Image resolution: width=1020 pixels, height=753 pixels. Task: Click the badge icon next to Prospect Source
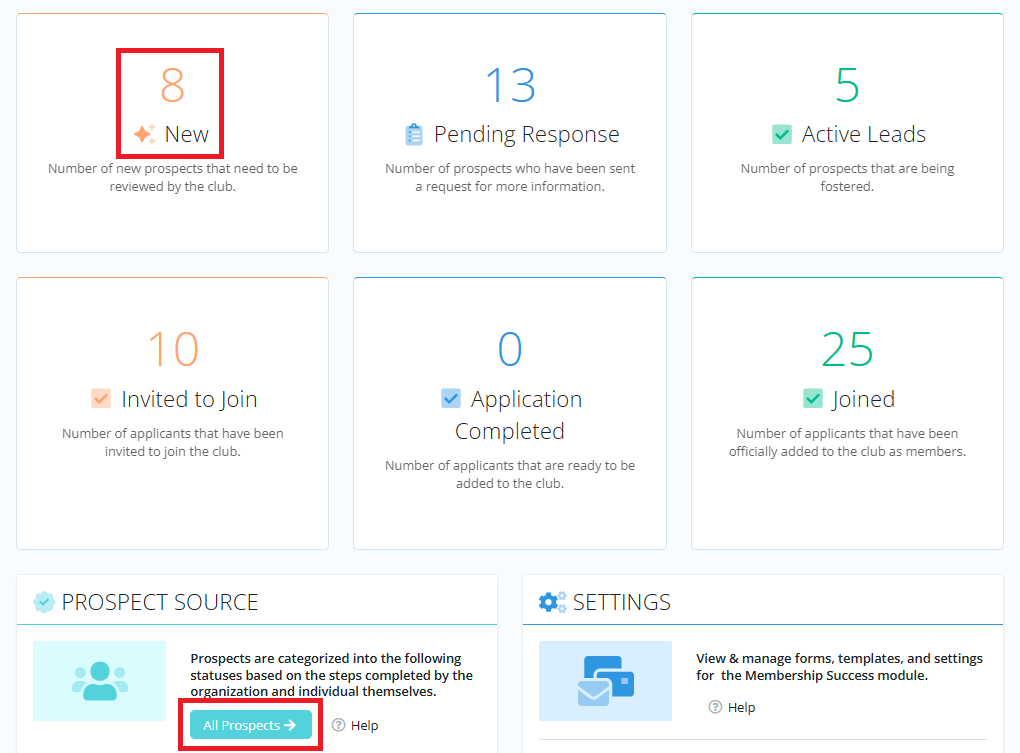coord(44,602)
